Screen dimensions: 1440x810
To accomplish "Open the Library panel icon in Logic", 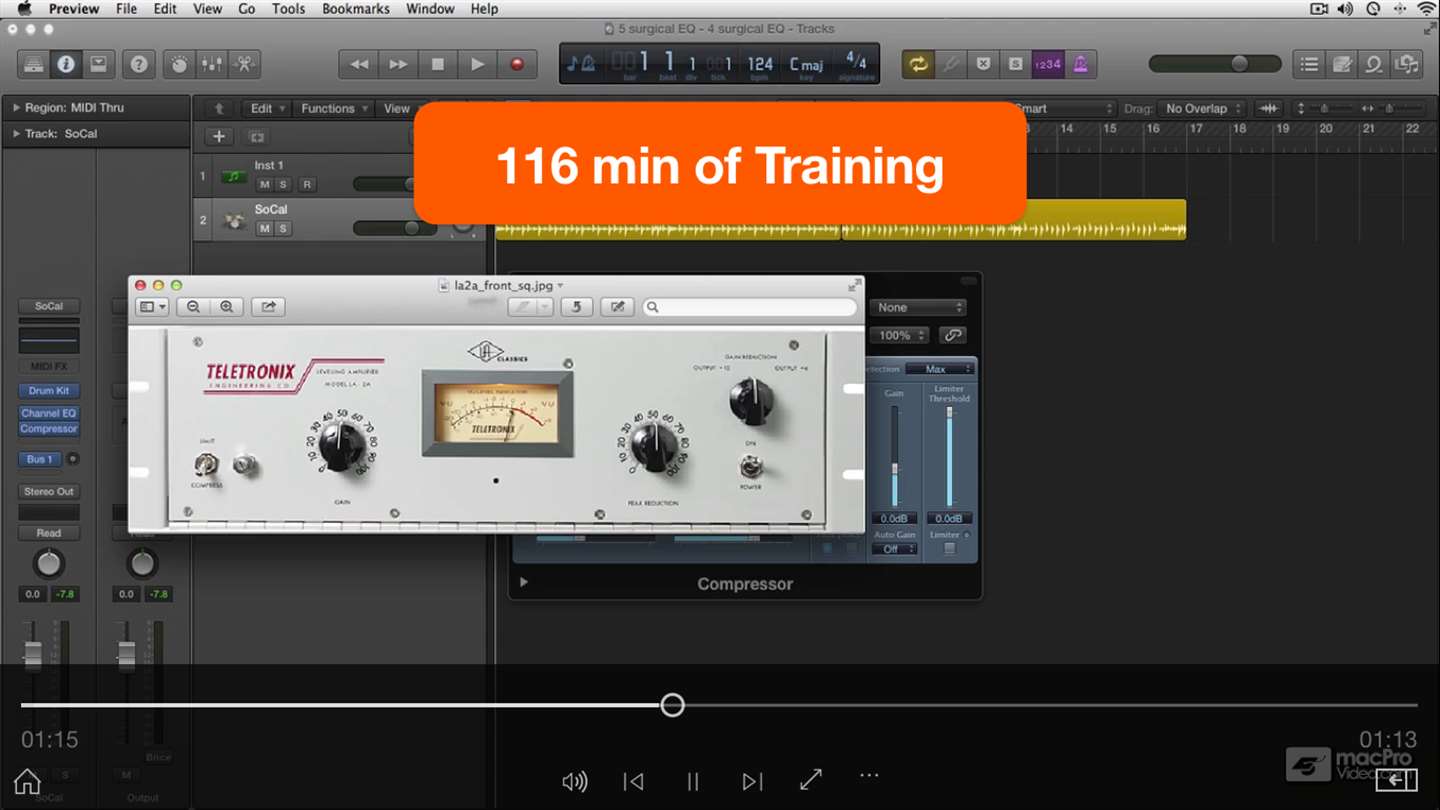I will coord(34,64).
